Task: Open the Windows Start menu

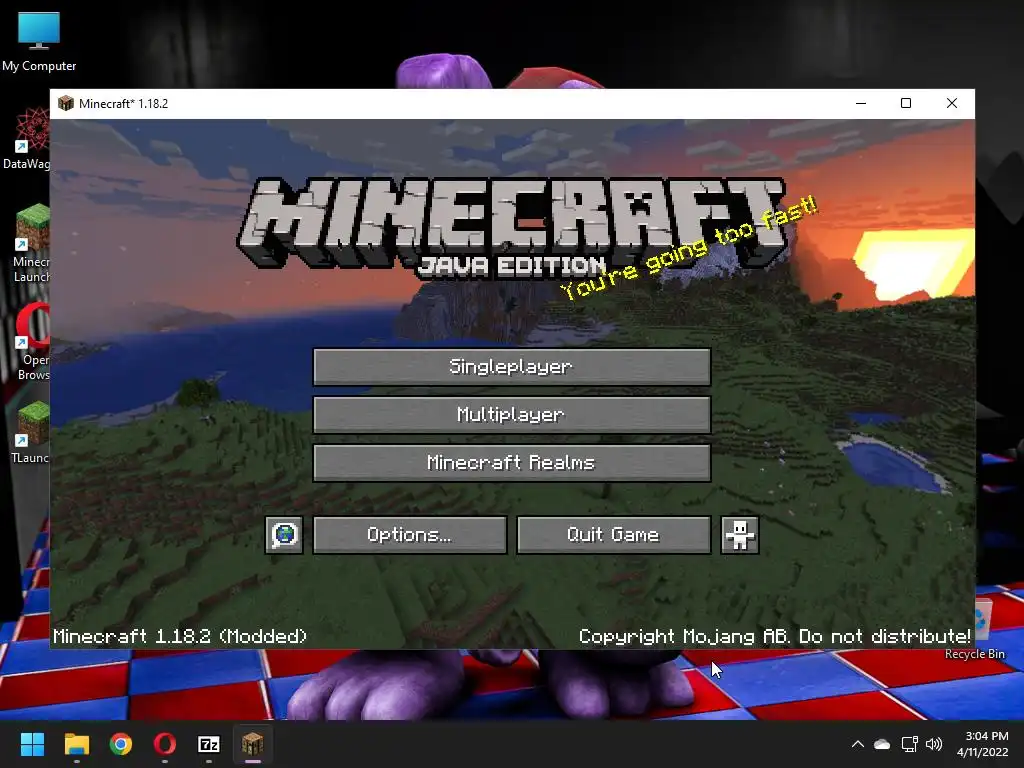Action: 32,744
